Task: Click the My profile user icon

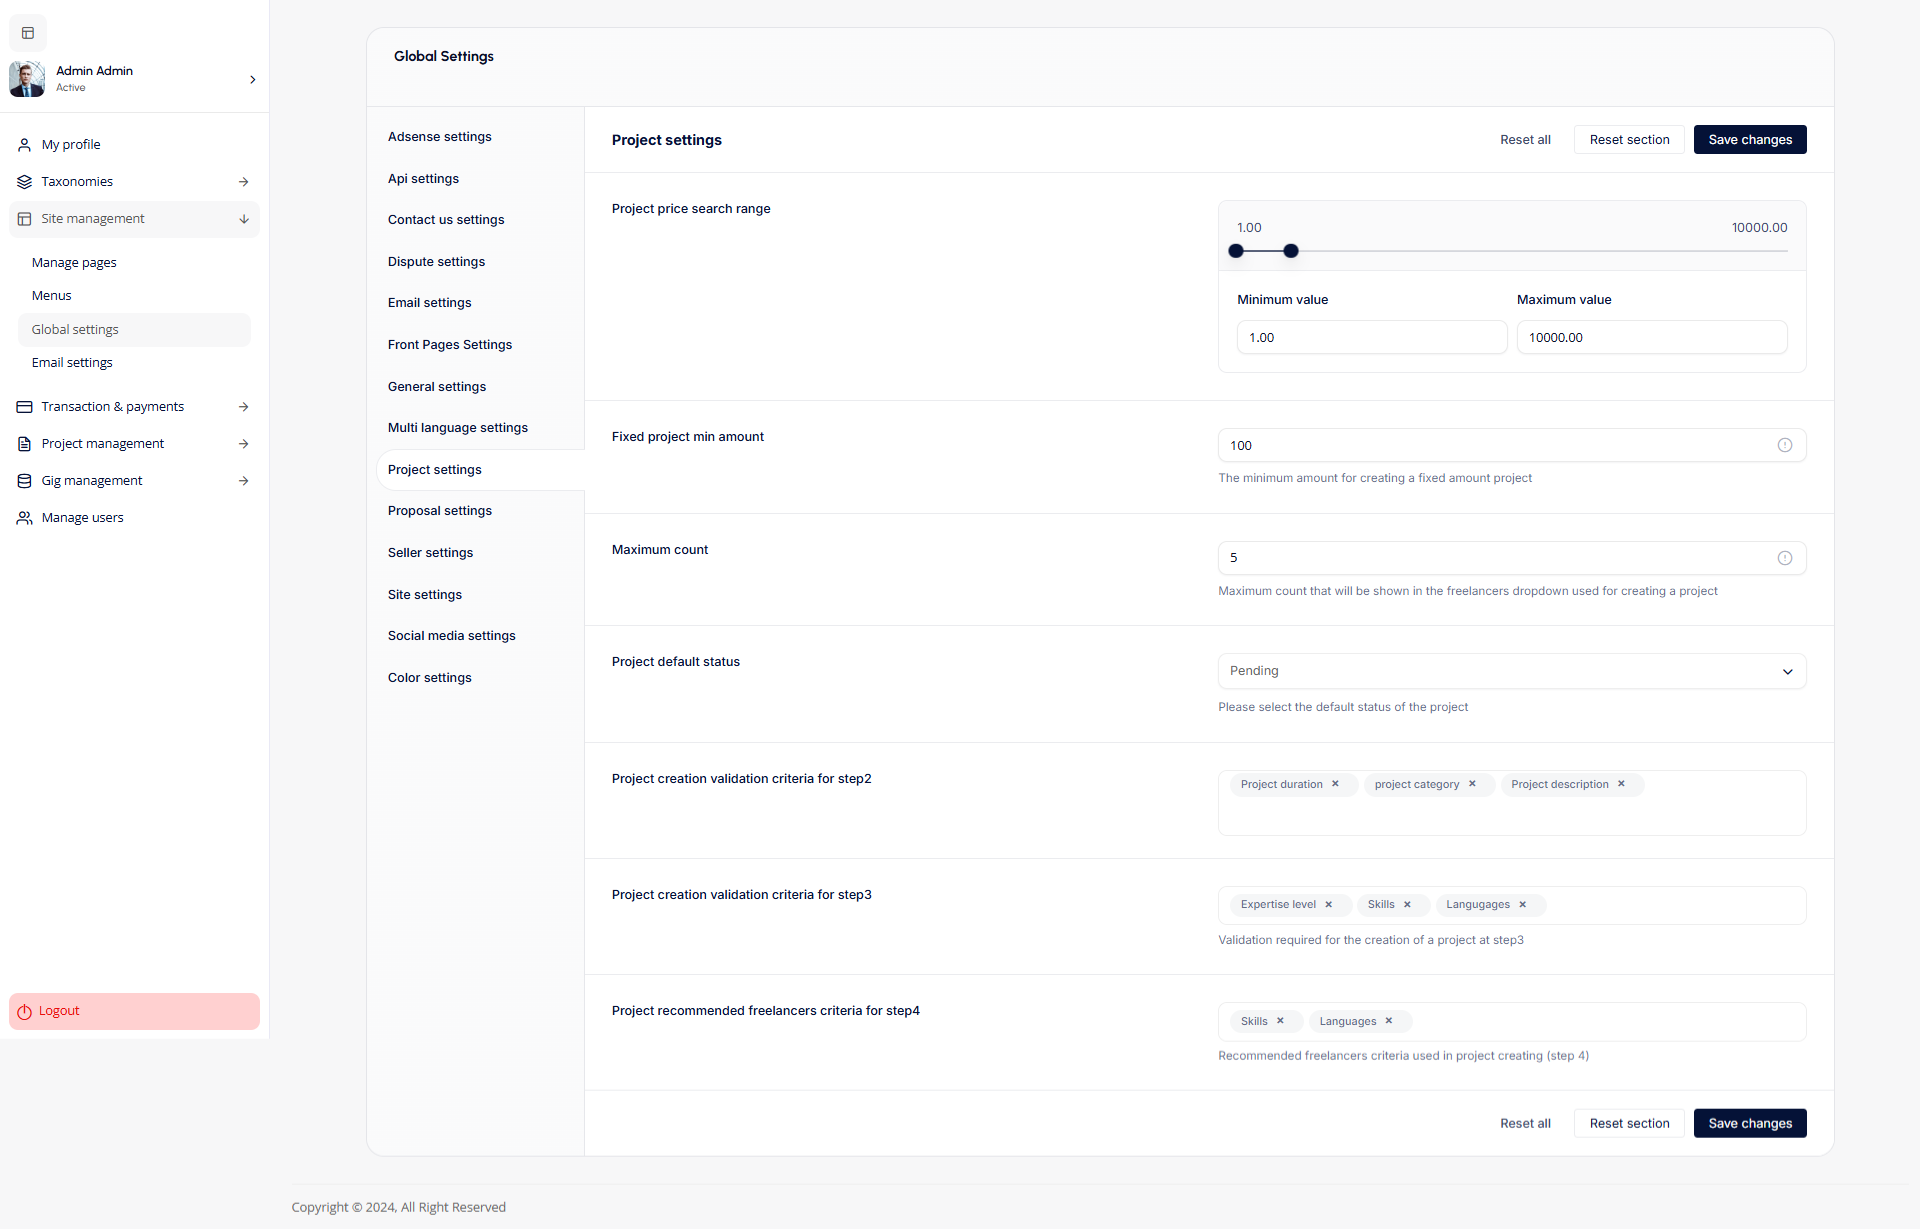Action: click(24, 145)
